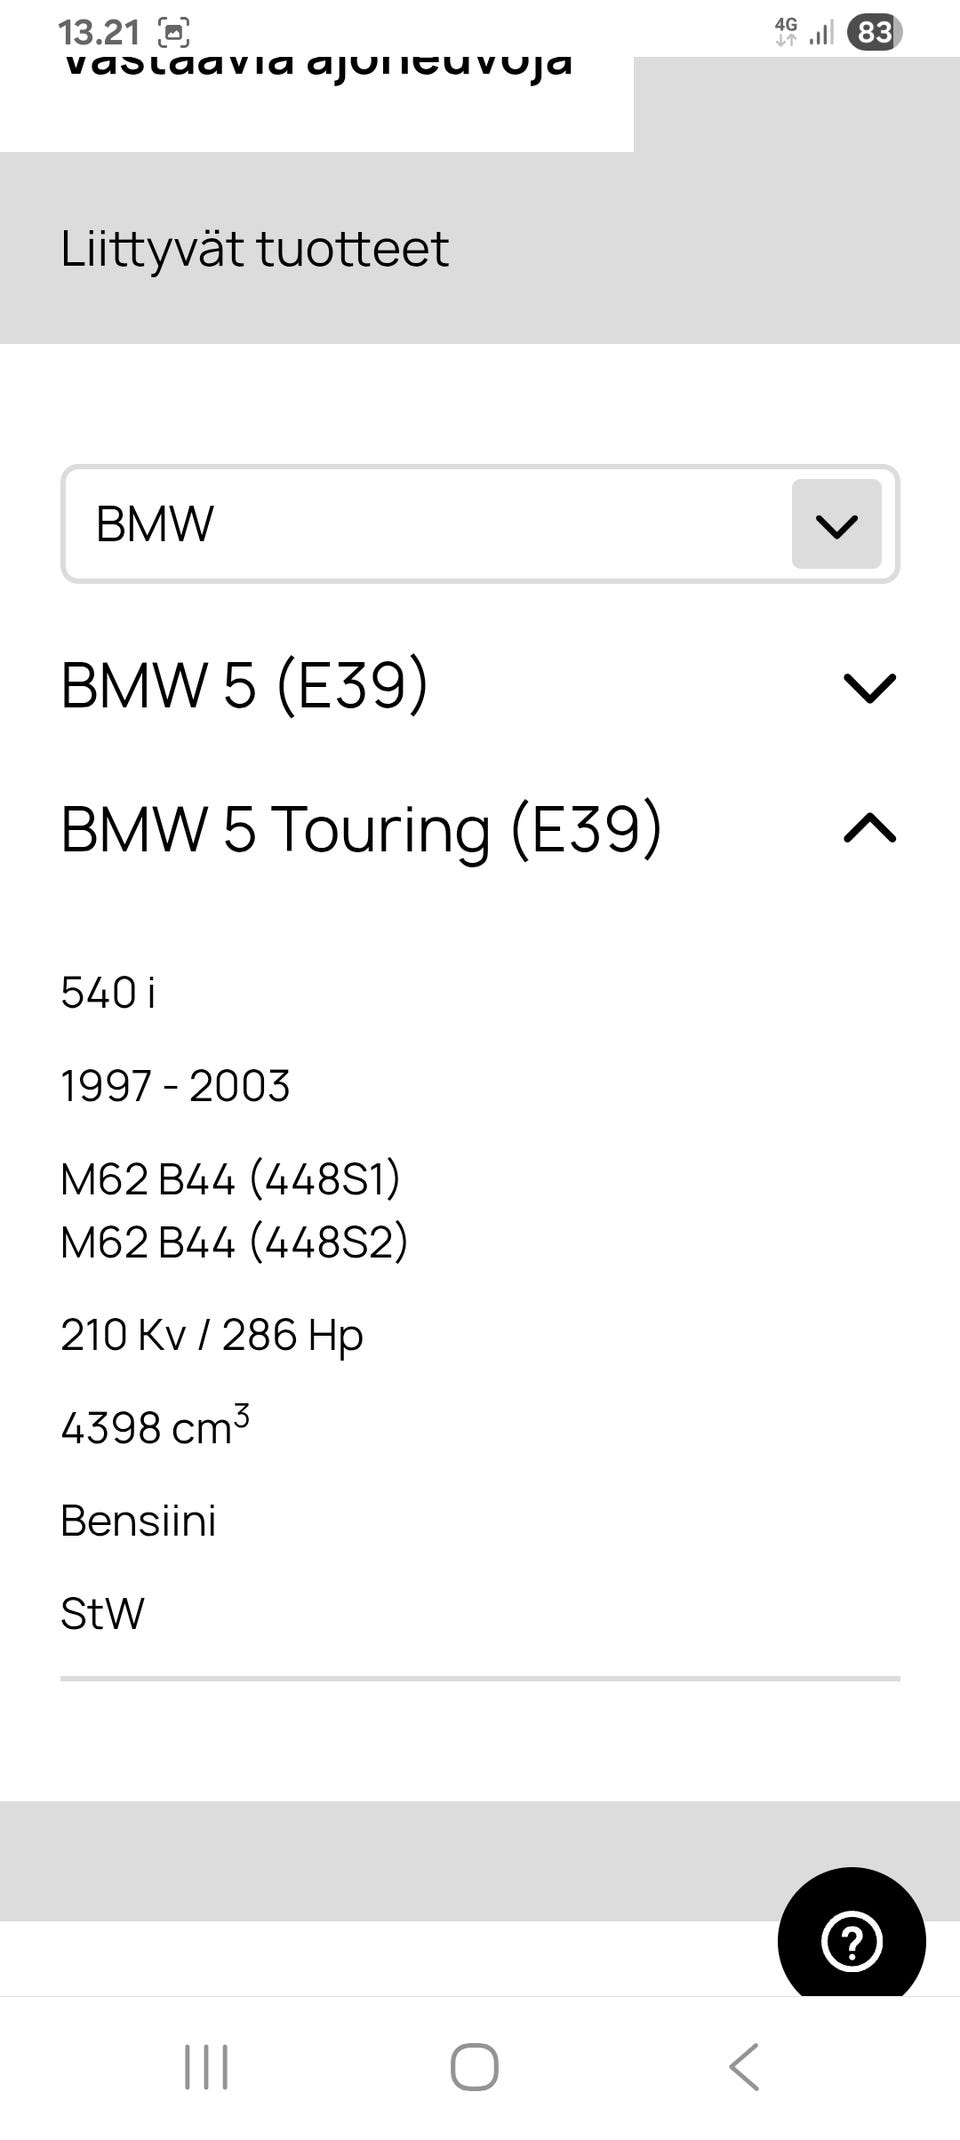The height and width of the screenshot is (2140, 960).
Task: Tap the 1997 - 2003 year range
Action: (x=175, y=1086)
